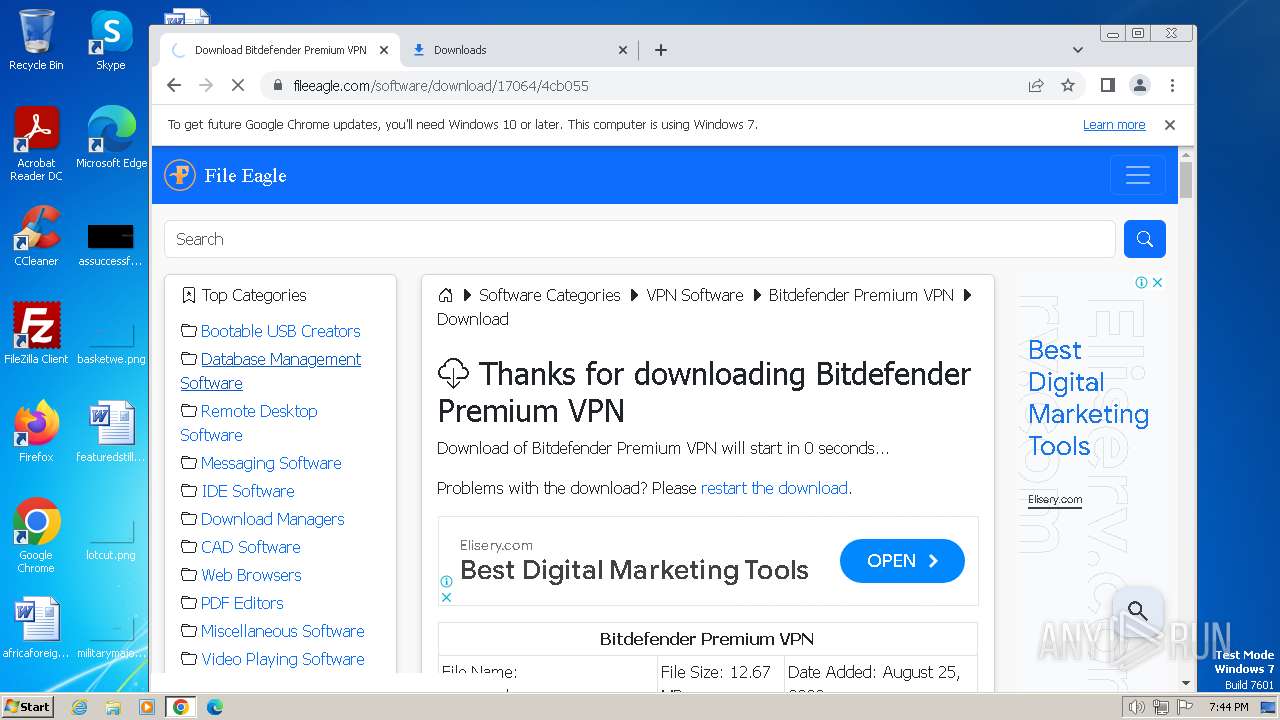Click VPN Software breadcrumb
The image size is (1280, 720).
coord(695,295)
